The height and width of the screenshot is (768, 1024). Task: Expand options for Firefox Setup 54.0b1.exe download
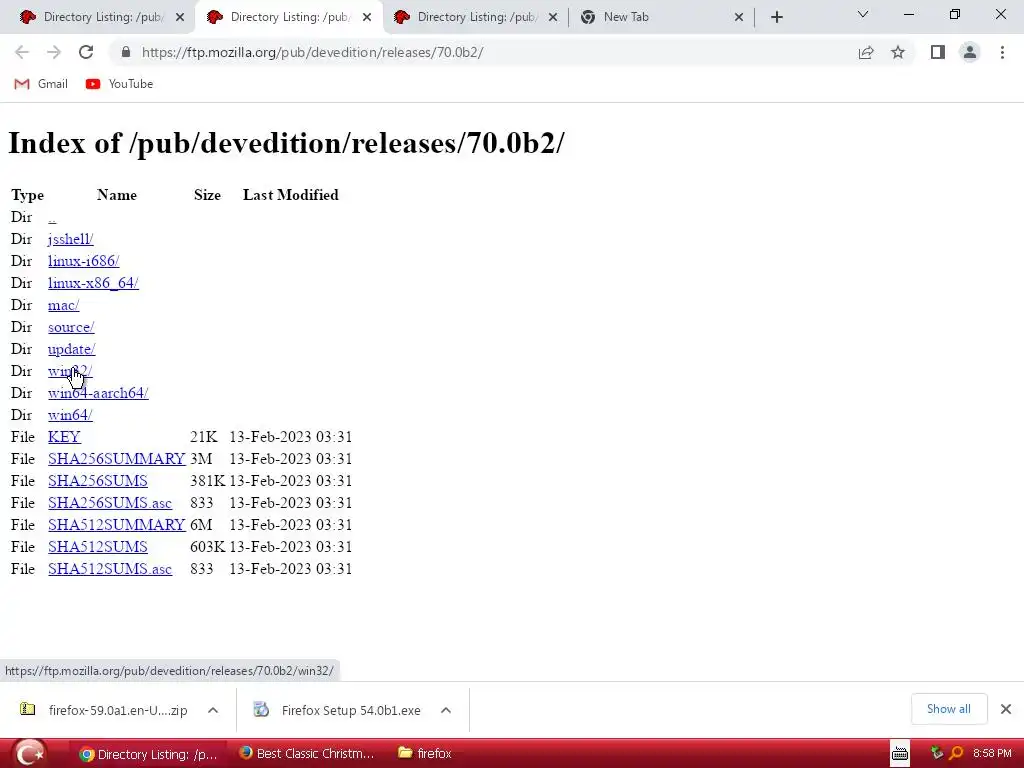click(x=446, y=710)
